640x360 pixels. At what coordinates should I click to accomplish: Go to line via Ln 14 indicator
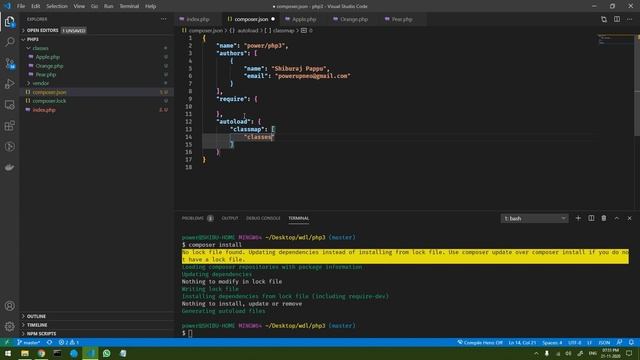[522, 342]
